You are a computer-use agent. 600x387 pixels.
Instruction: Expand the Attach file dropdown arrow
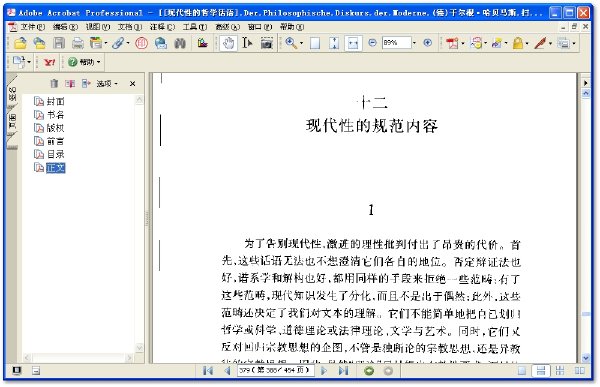[x=128, y=43]
